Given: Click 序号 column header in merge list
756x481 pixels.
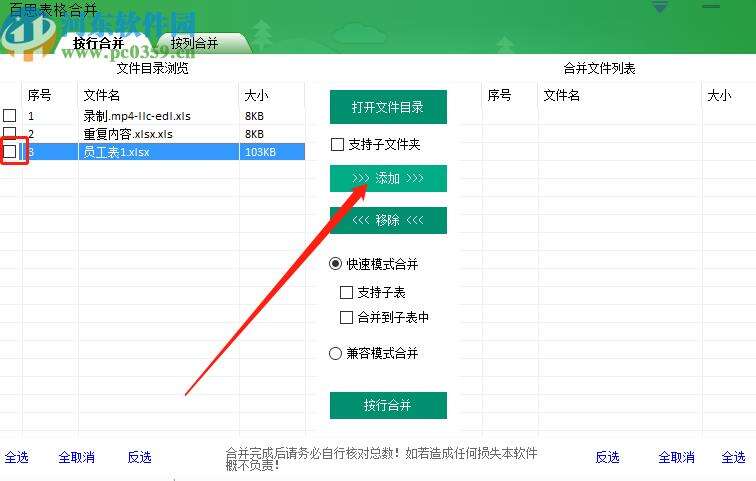Looking at the screenshot, I should point(510,95).
